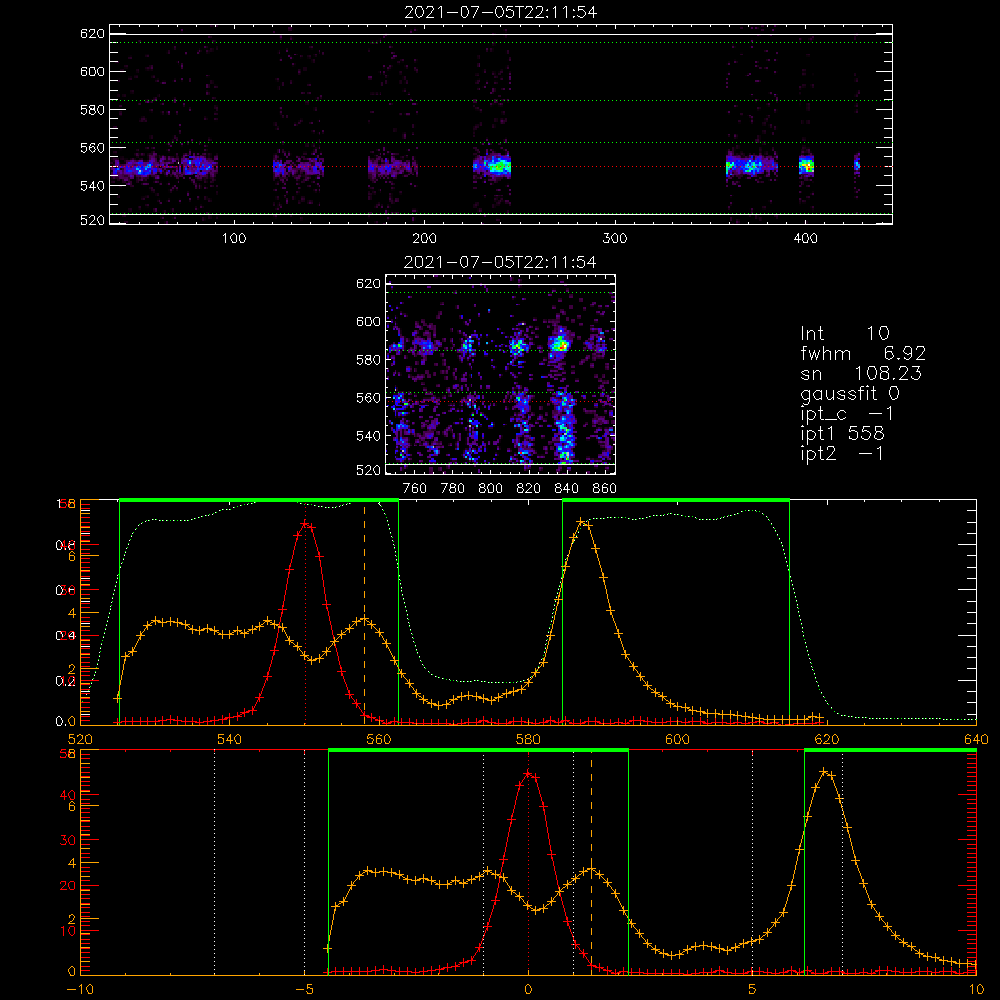Select the 'ipt1 558' readout
The image size is (1000, 1000).
842,434
